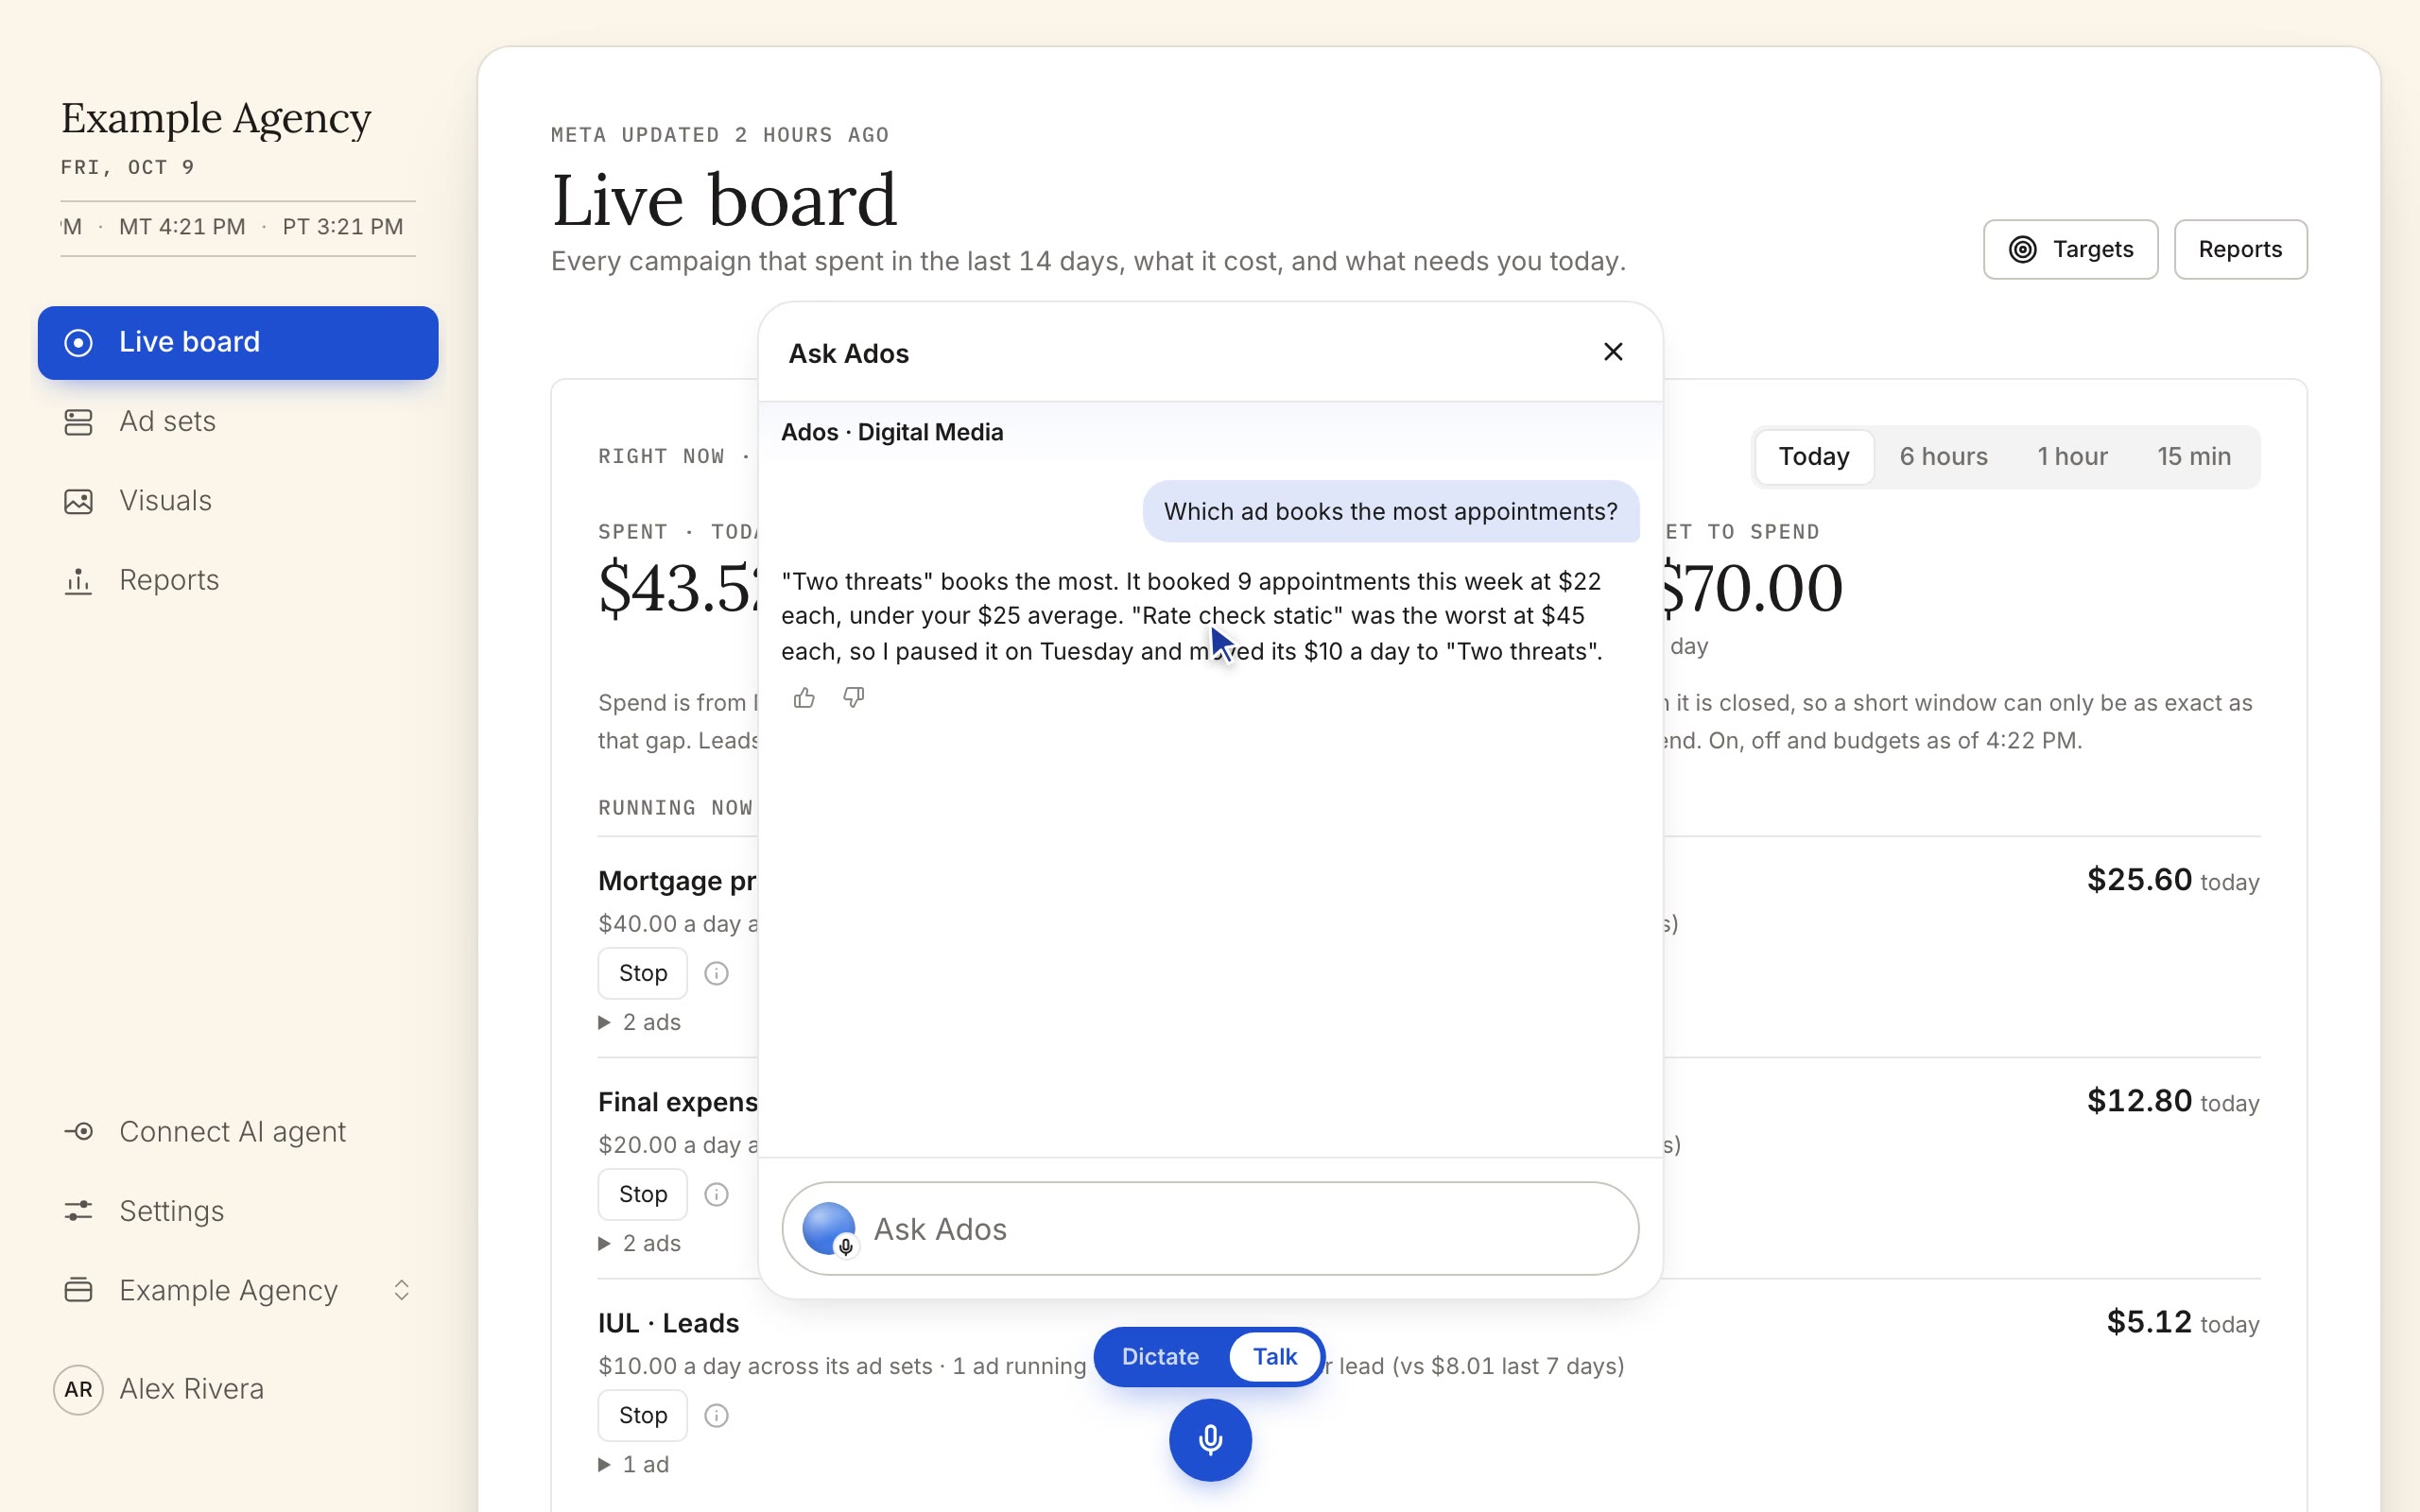Viewport: 2420px width, 1512px height.
Task: Select the 15 min time range
Action: pos(2194,456)
